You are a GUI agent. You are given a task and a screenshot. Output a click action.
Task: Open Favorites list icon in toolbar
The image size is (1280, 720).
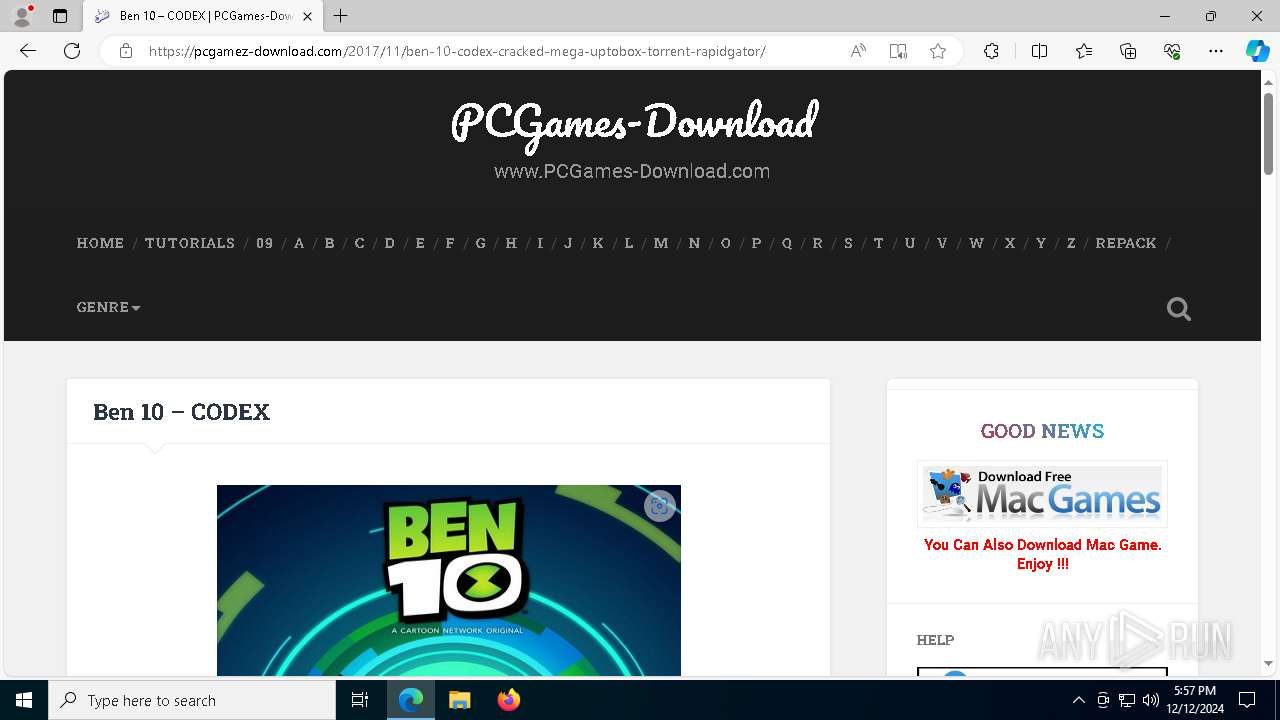pyautogui.click(x=1084, y=51)
